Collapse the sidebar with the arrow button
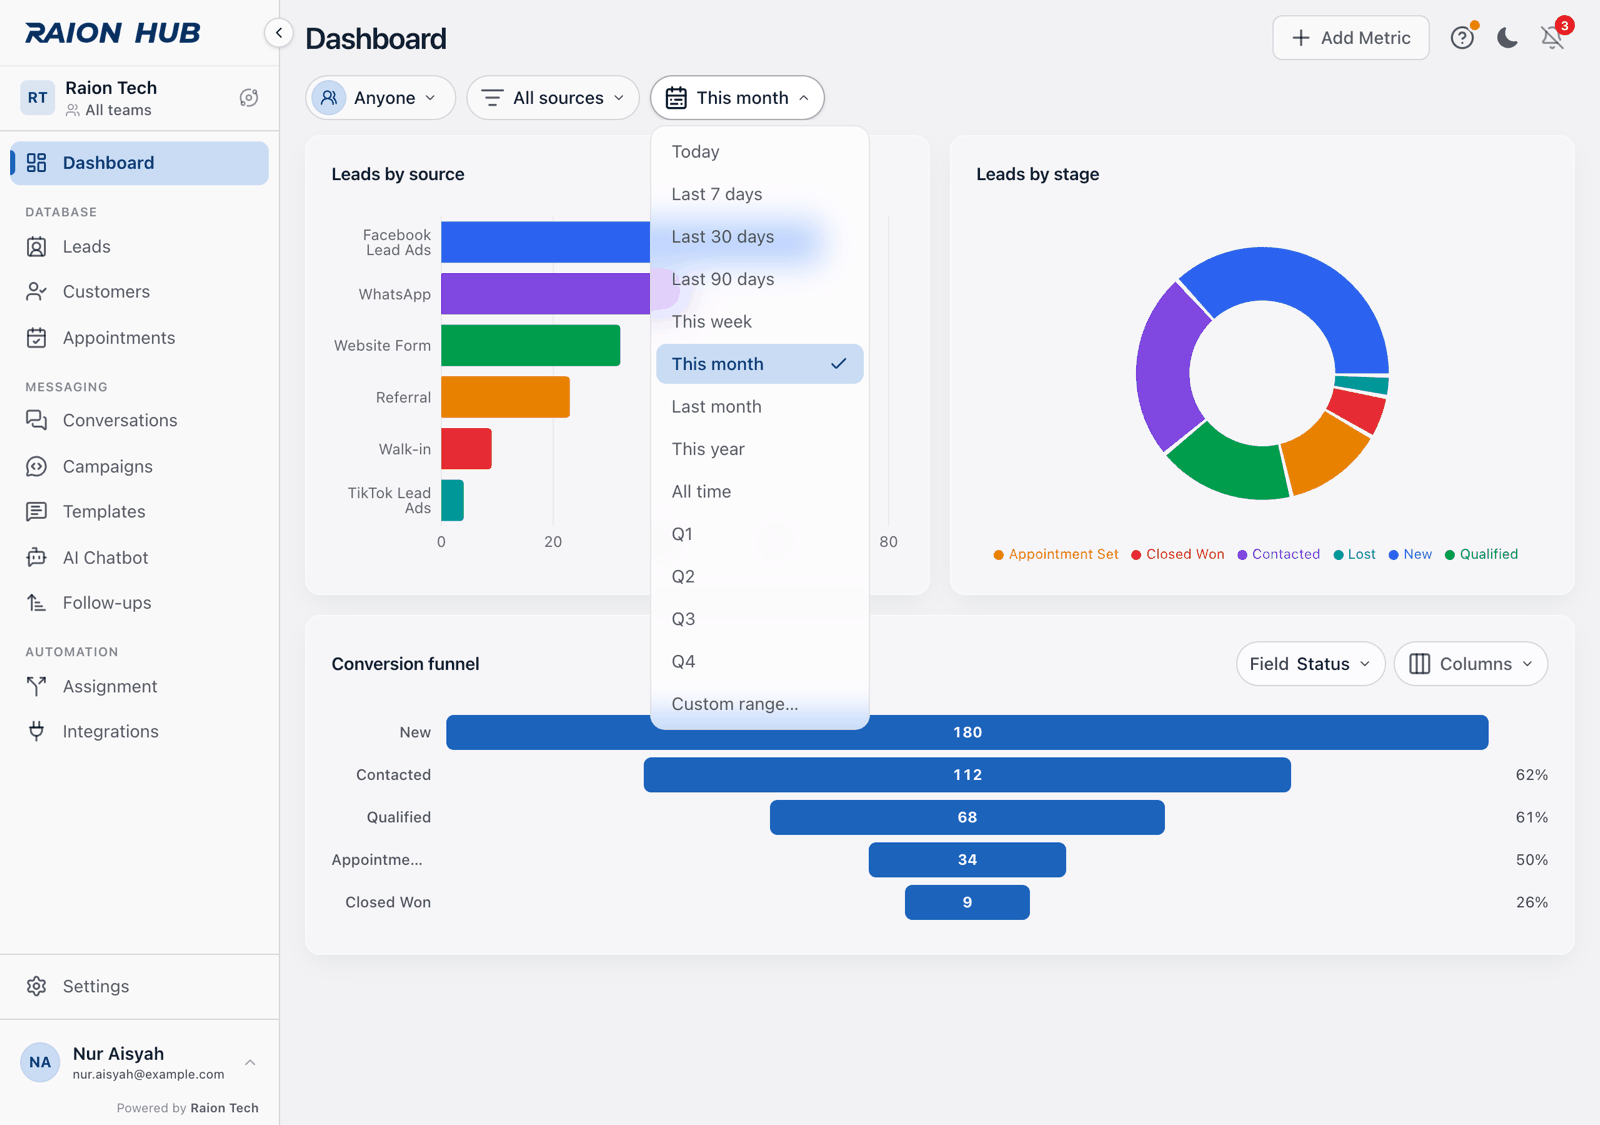The image size is (1600, 1125). point(279,33)
